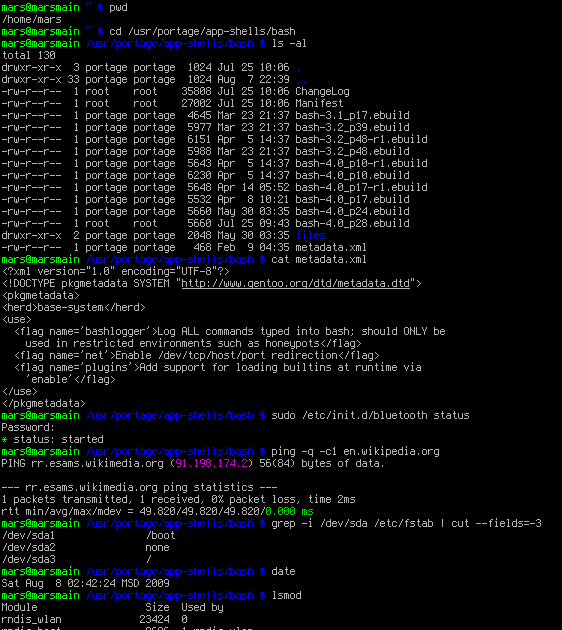Click on bash-4.0_p28.ebuild file name
Image resolution: width=562 pixels, height=630 pixels.
352,223
